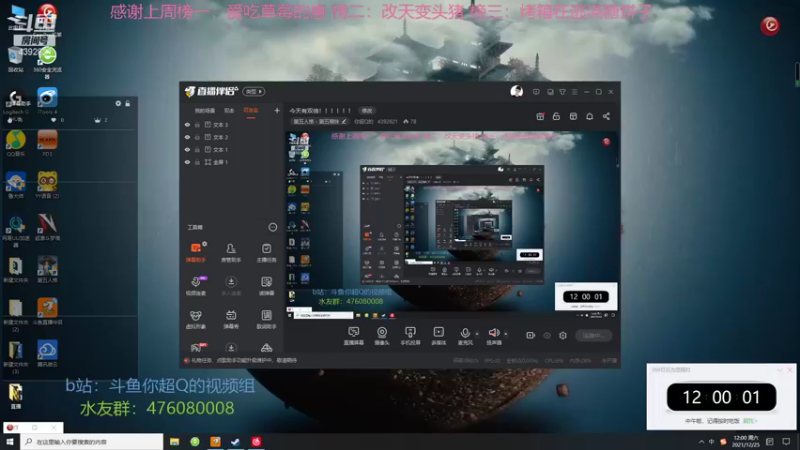Toggle the lock on 文本 1 source
Image resolution: width=800 pixels, height=450 pixels.
(x=197, y=149)
